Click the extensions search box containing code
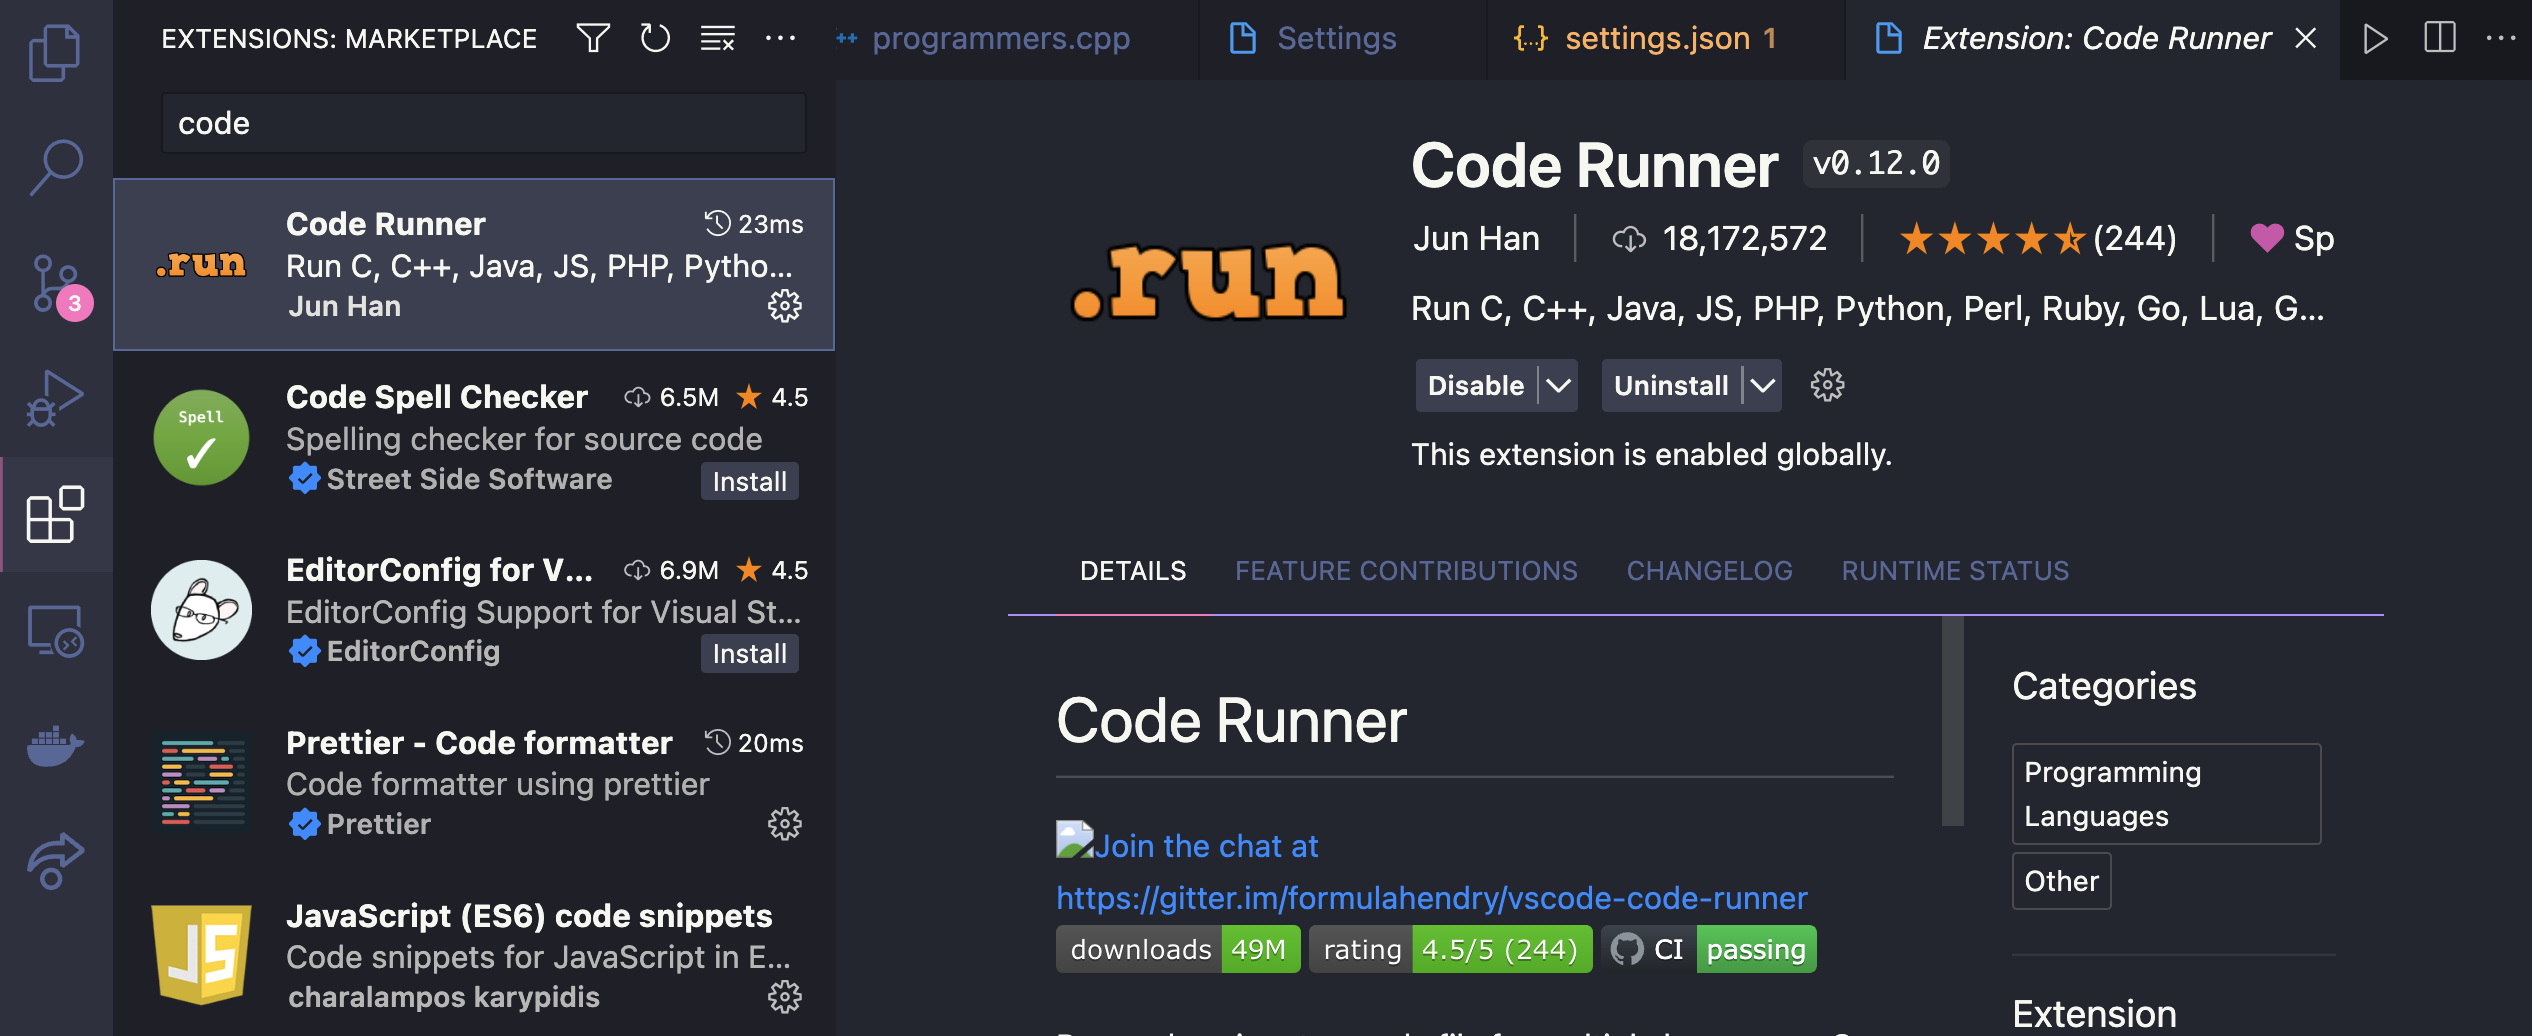The height and width of the screenshot is (1036, 2532). click(484, 123)
